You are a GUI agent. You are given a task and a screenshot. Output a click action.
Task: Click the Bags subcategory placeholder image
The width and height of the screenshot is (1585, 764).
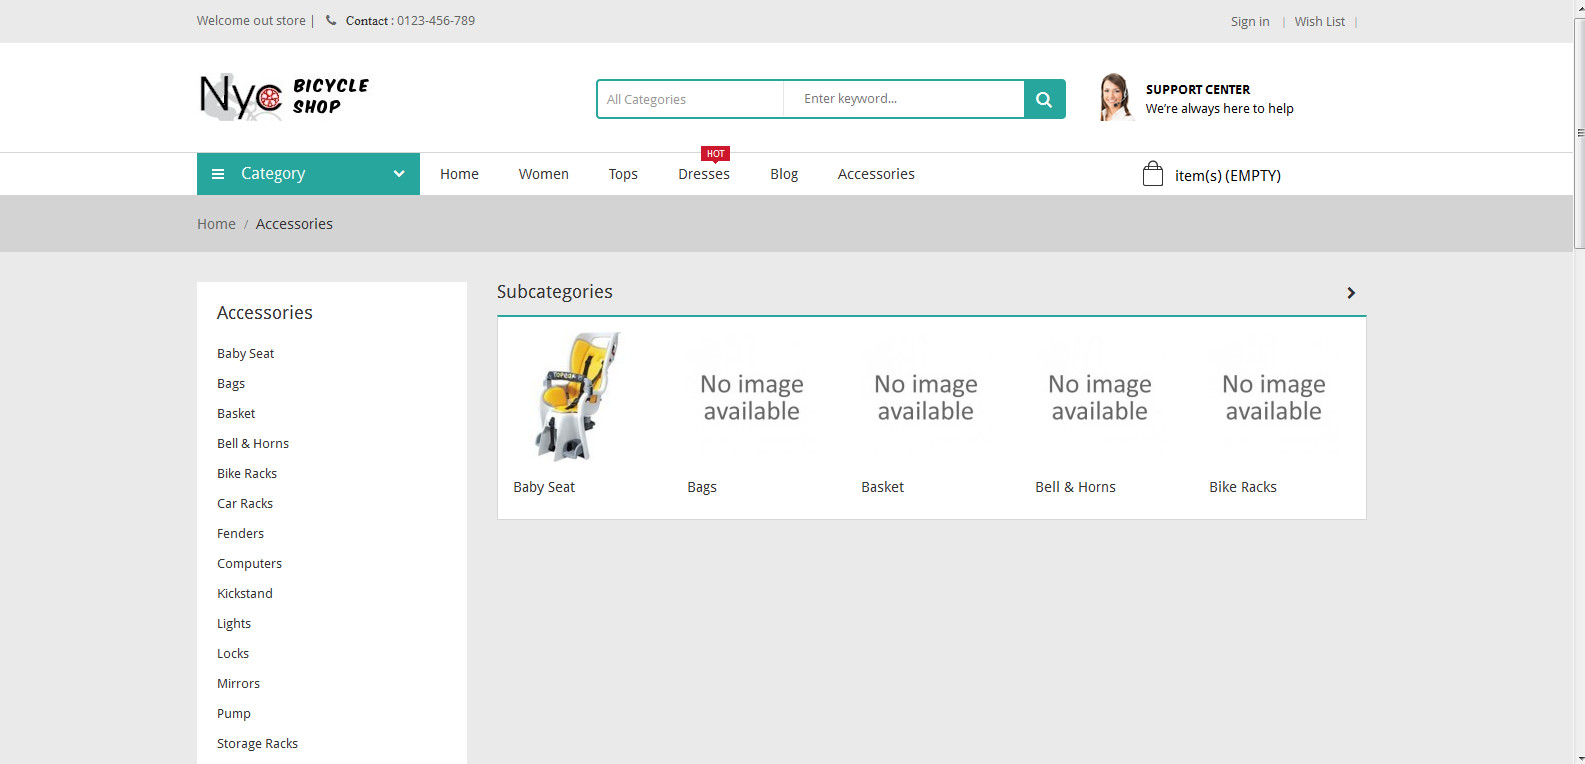coord(752,397)
